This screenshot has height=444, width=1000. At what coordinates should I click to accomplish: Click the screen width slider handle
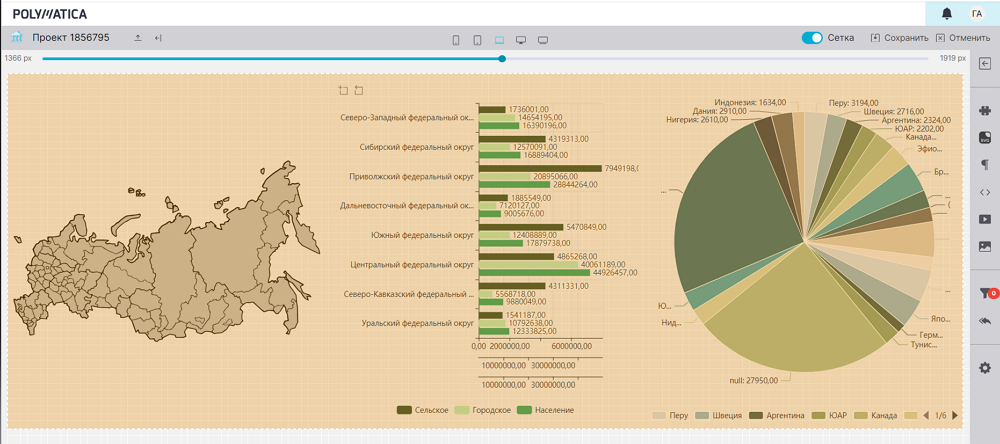502,58
